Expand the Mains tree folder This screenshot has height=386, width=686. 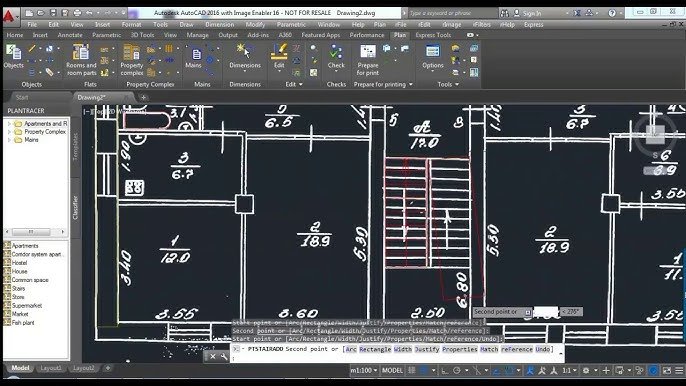9,140
